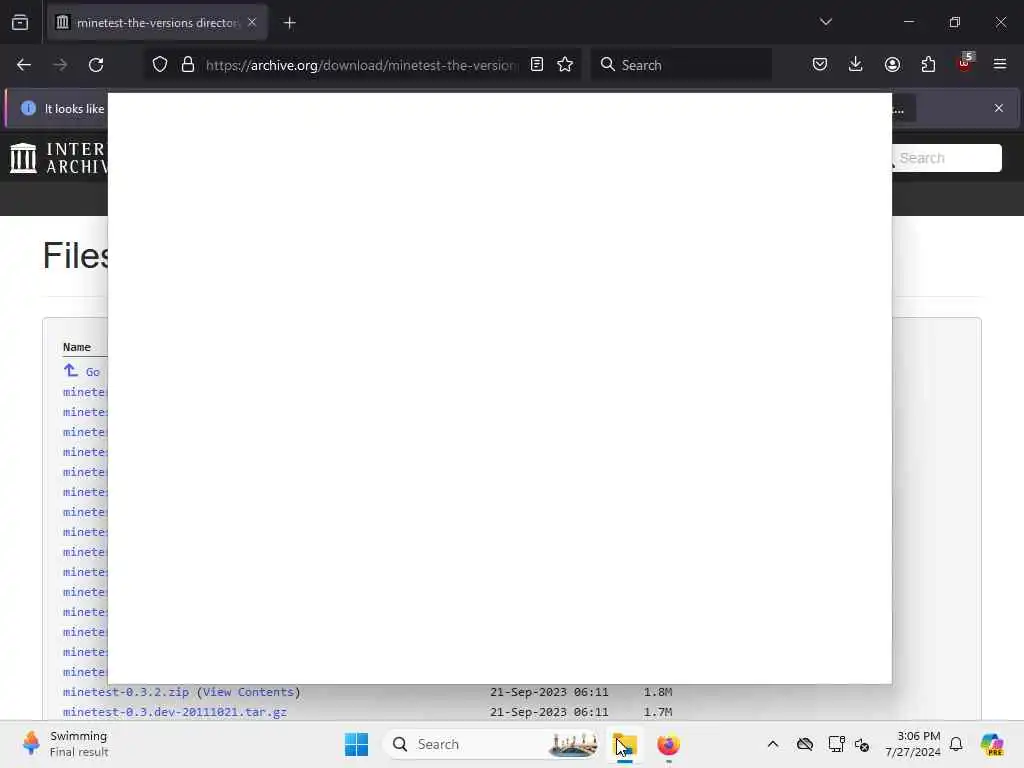Go forward to the next page
Screen dimensions: 1024x768
(60, 65)
